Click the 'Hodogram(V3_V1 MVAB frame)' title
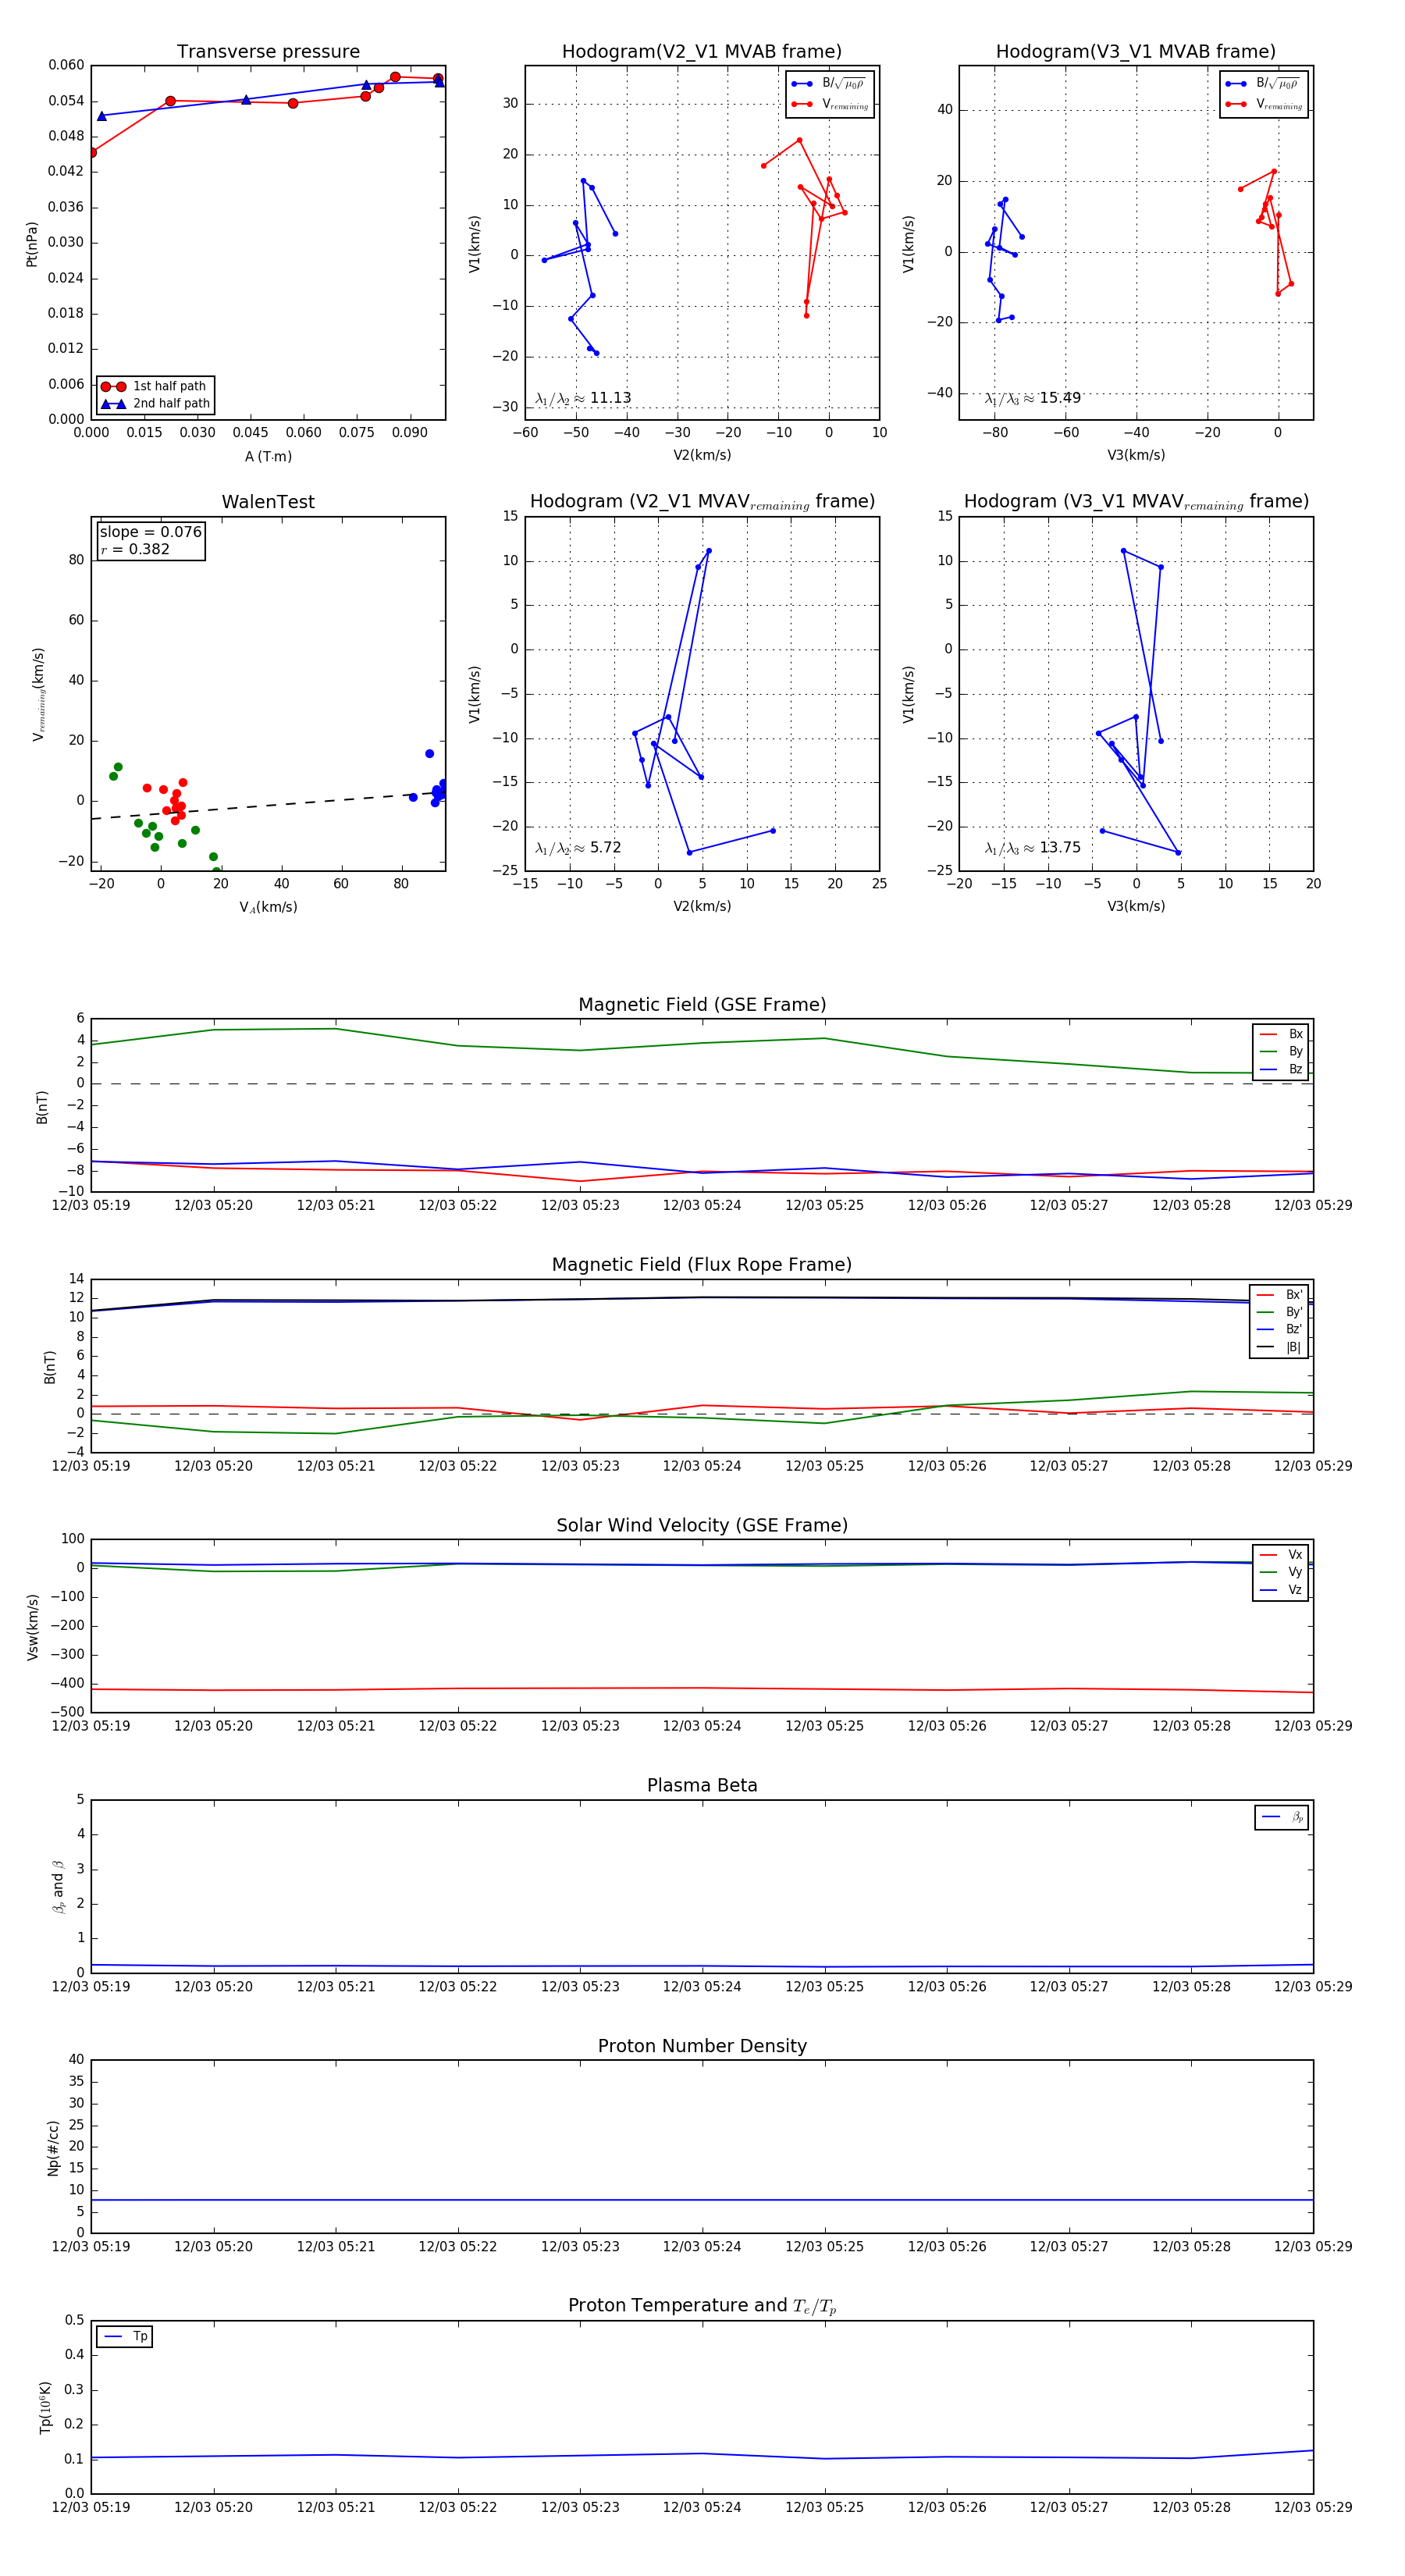 coord(1136,52)
